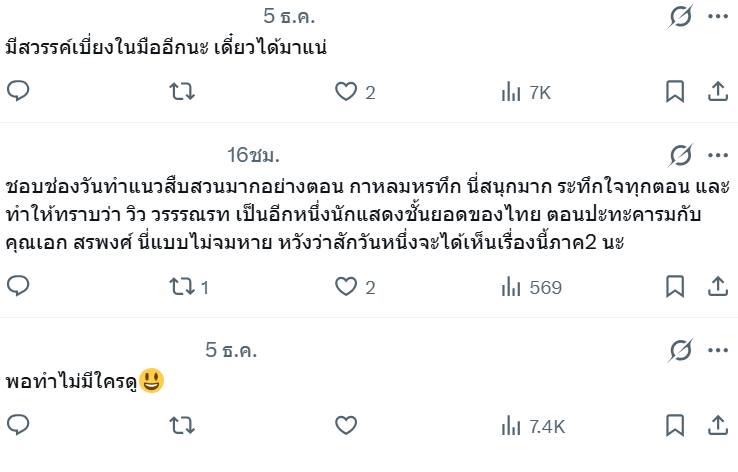Open Grok icon on the 16ชม. post
Screen dimensions: 738x472
point(680,155)
